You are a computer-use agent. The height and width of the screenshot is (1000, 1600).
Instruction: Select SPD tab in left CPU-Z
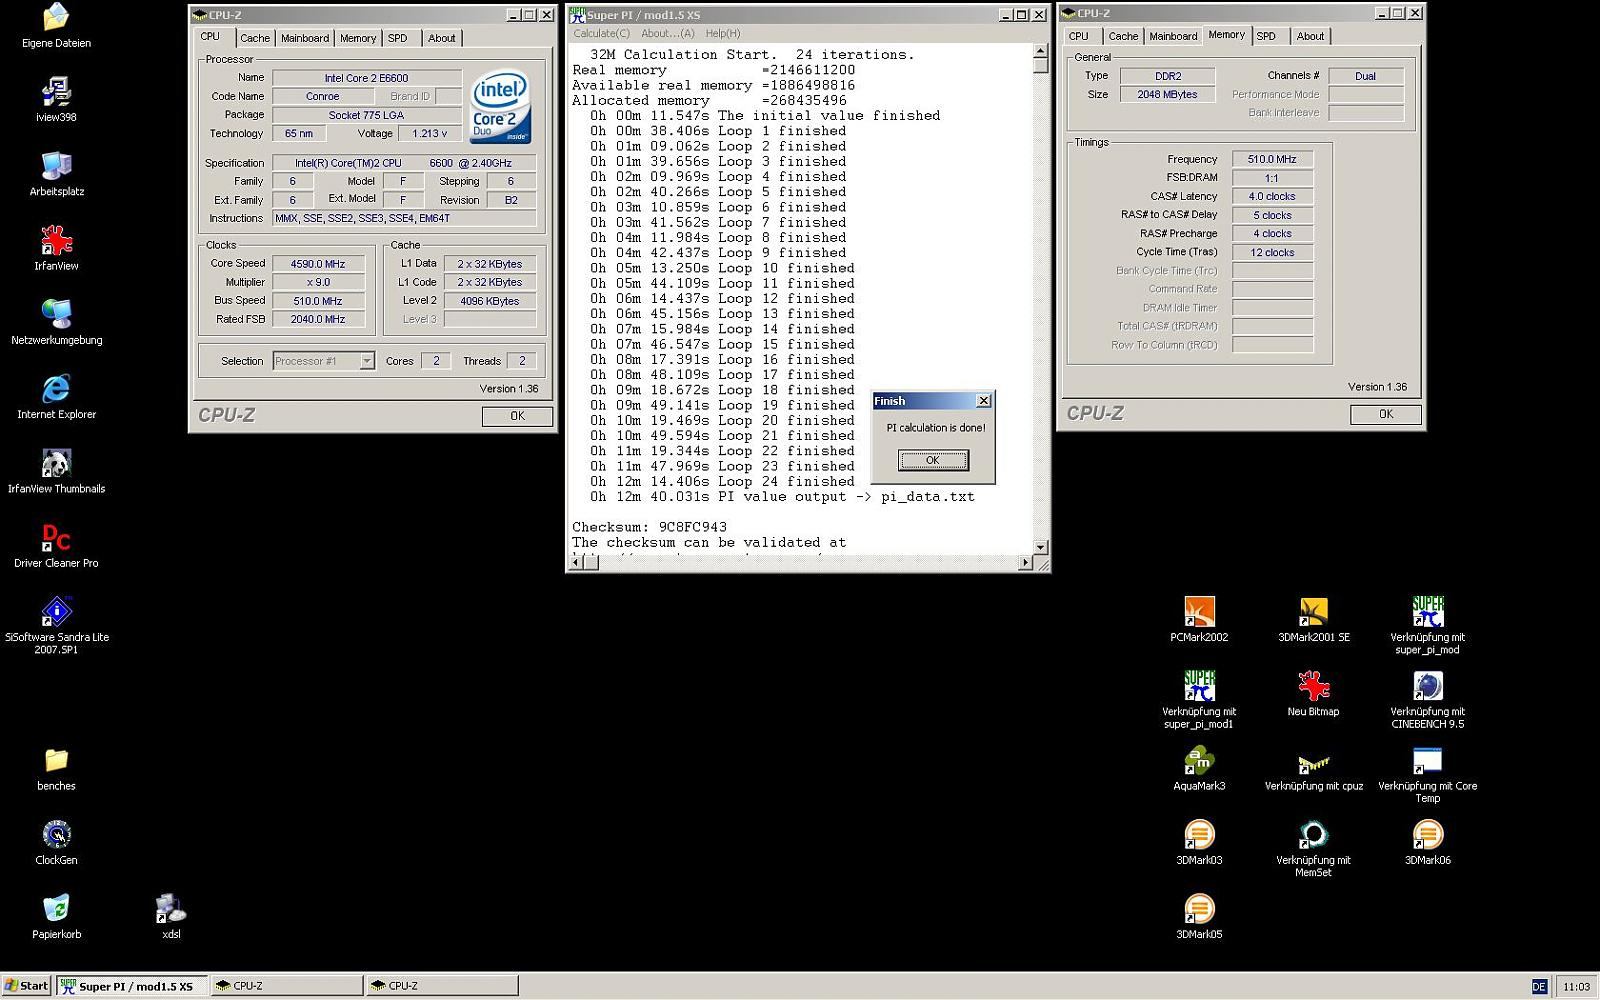398,38
